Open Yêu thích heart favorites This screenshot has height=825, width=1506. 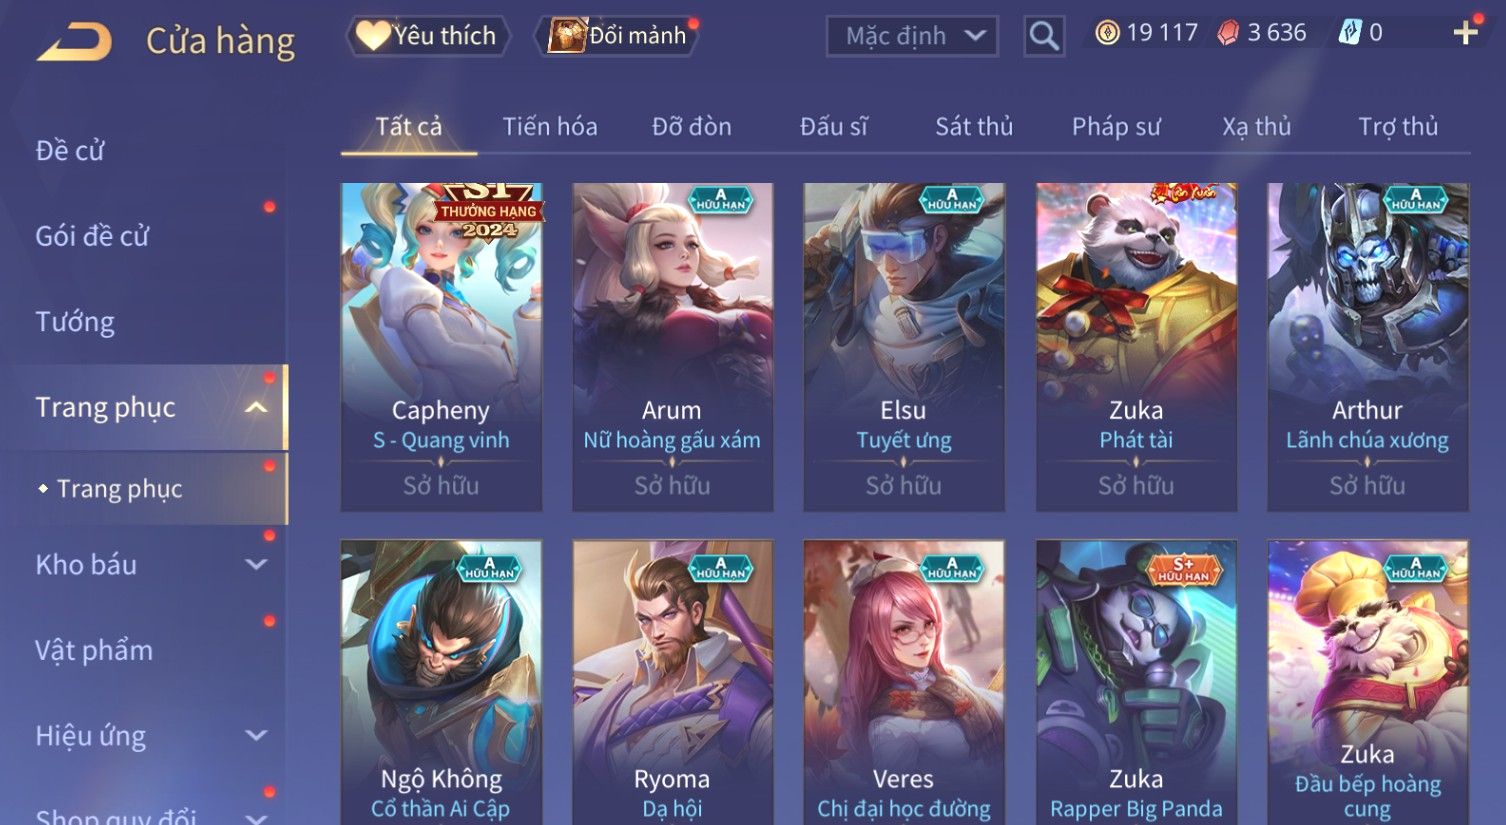click(427, 36)
